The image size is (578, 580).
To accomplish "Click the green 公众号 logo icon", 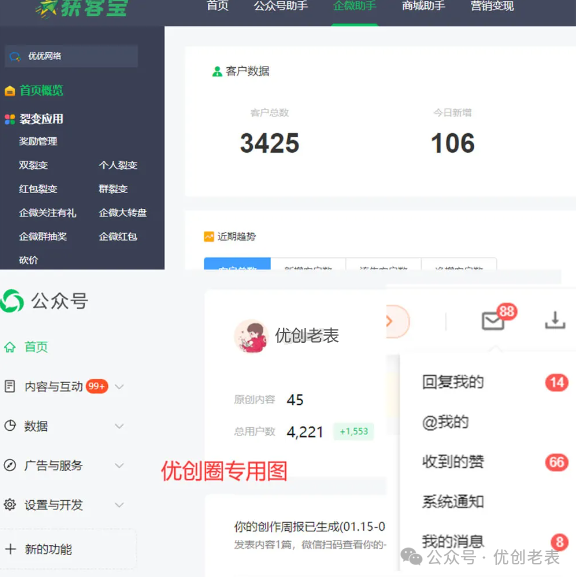I will [12, 302].
